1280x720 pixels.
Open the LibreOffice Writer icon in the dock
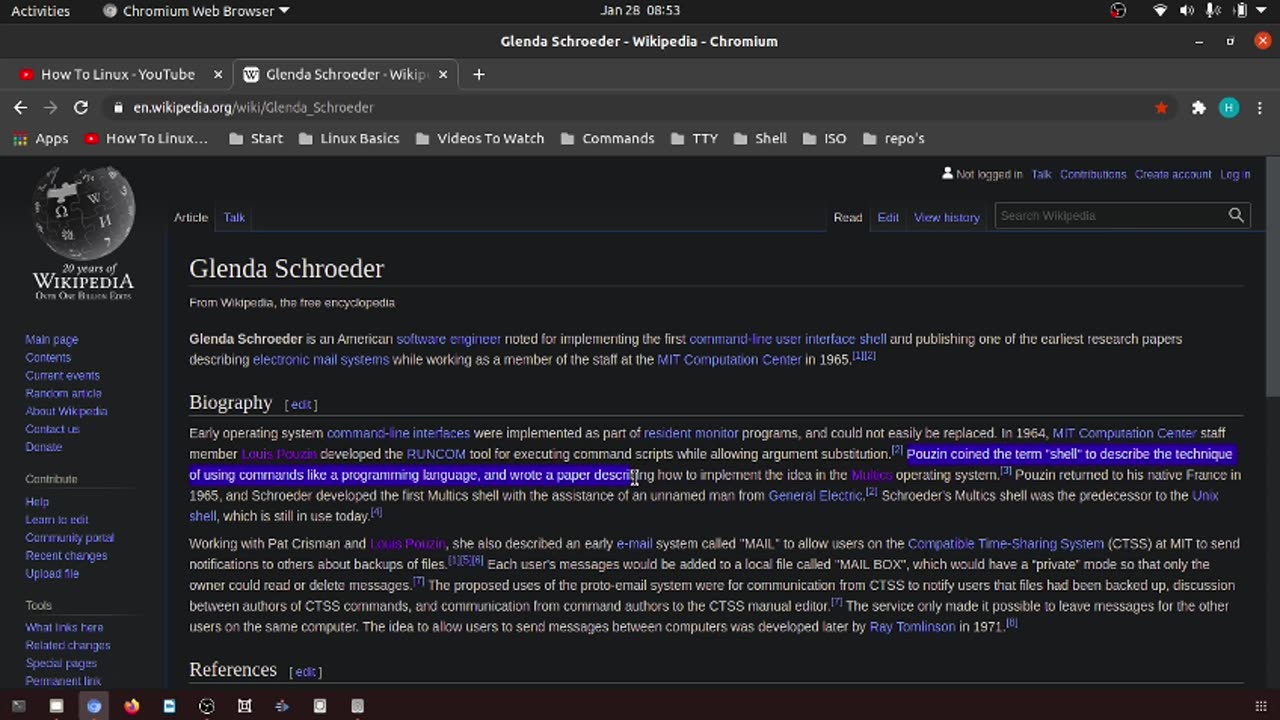pyautogui.click(x=169, y=706)
